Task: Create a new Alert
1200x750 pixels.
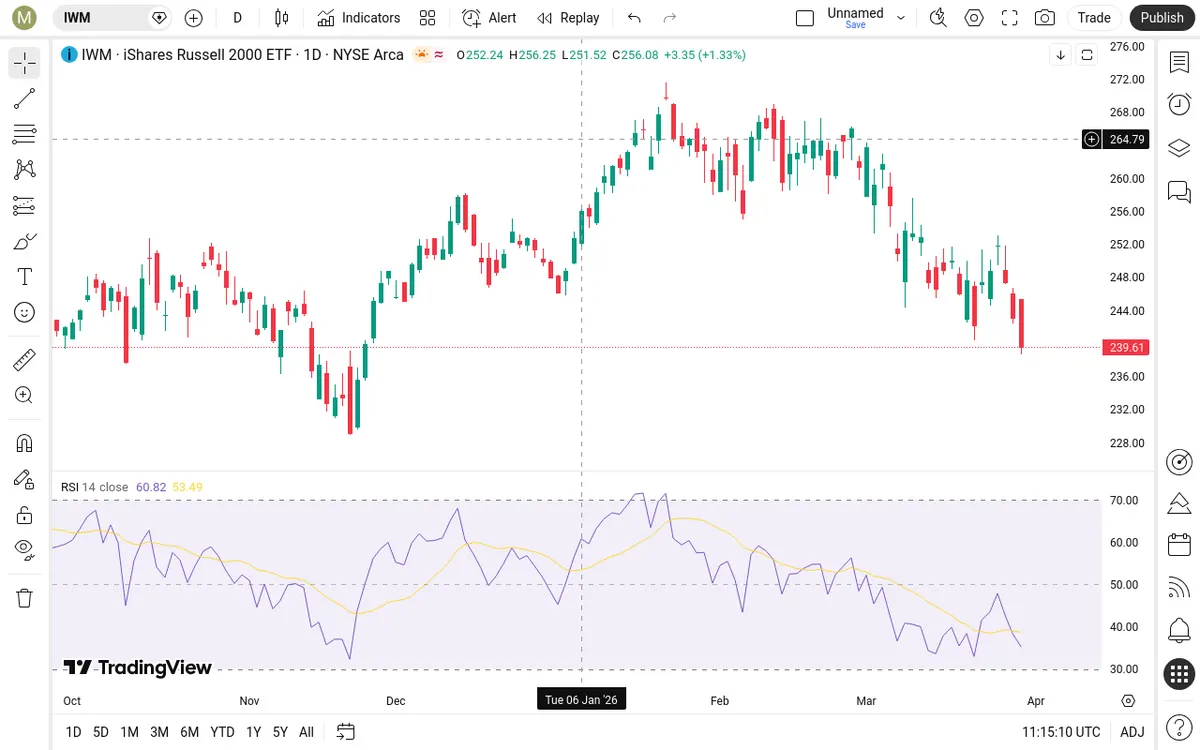Action: pos(489,18)
